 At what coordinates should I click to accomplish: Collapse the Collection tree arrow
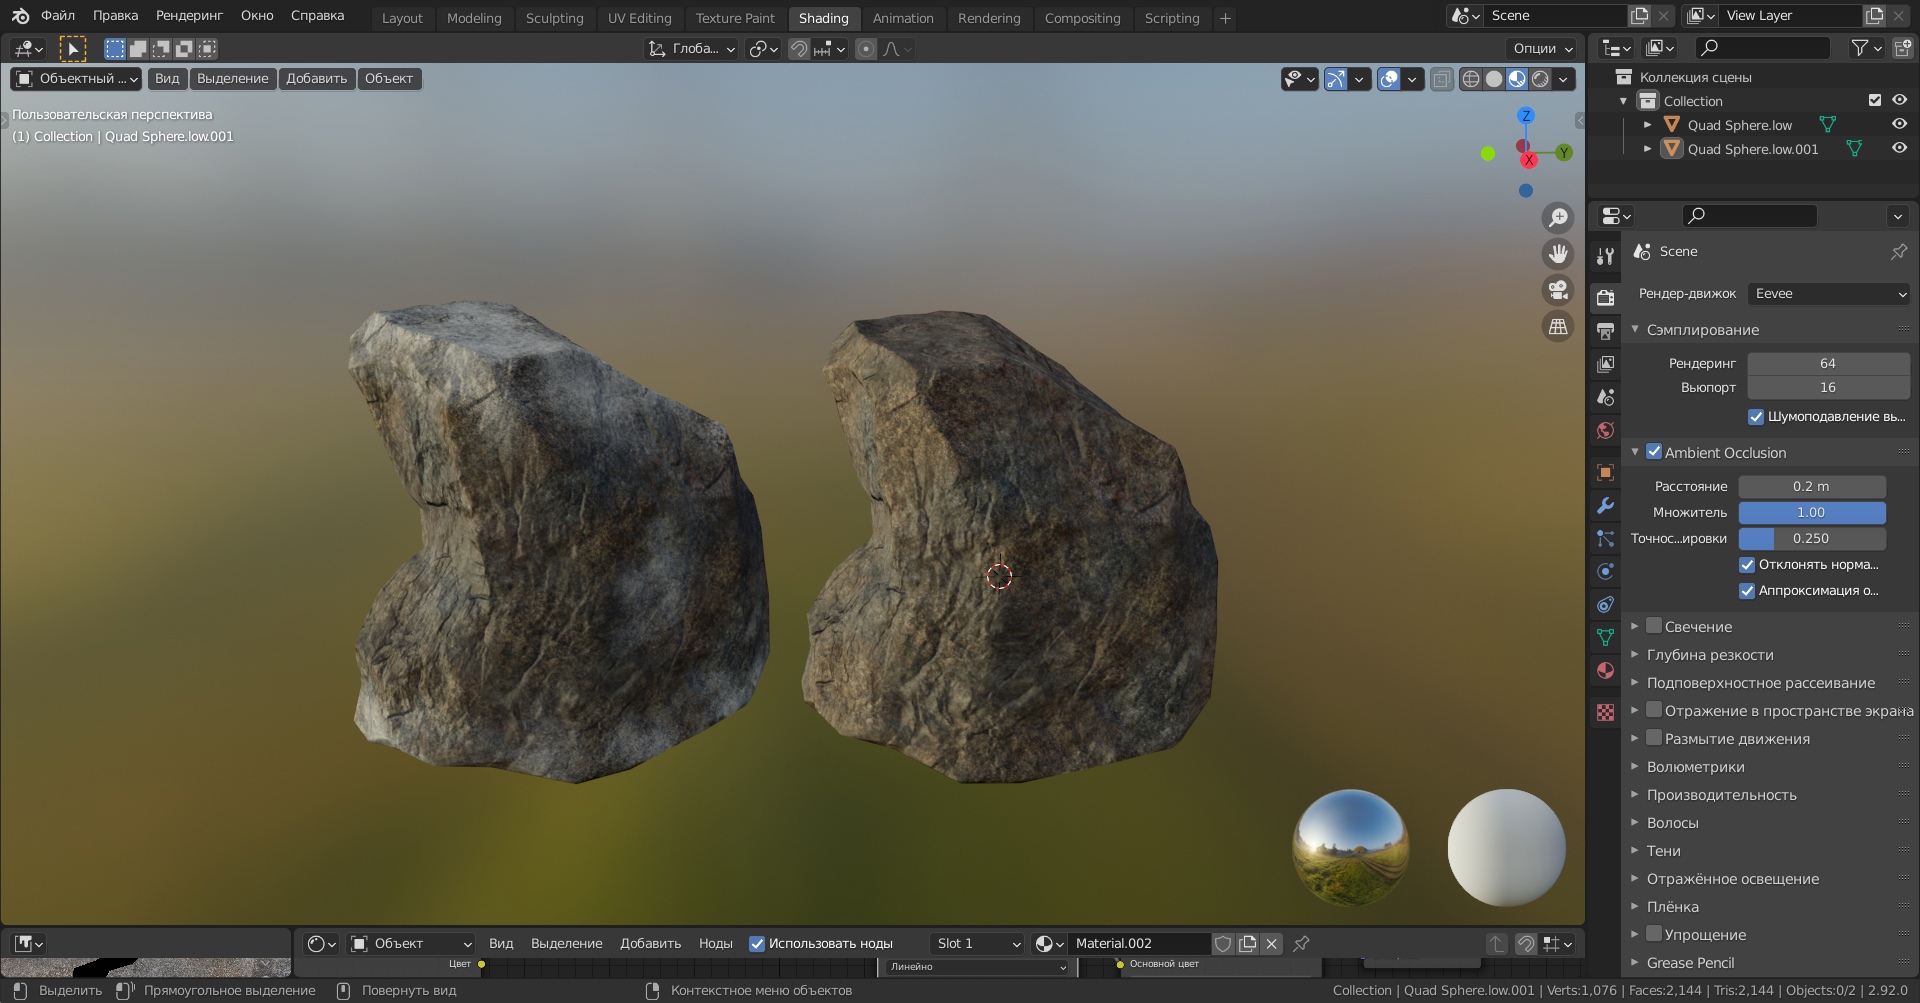1623,101
